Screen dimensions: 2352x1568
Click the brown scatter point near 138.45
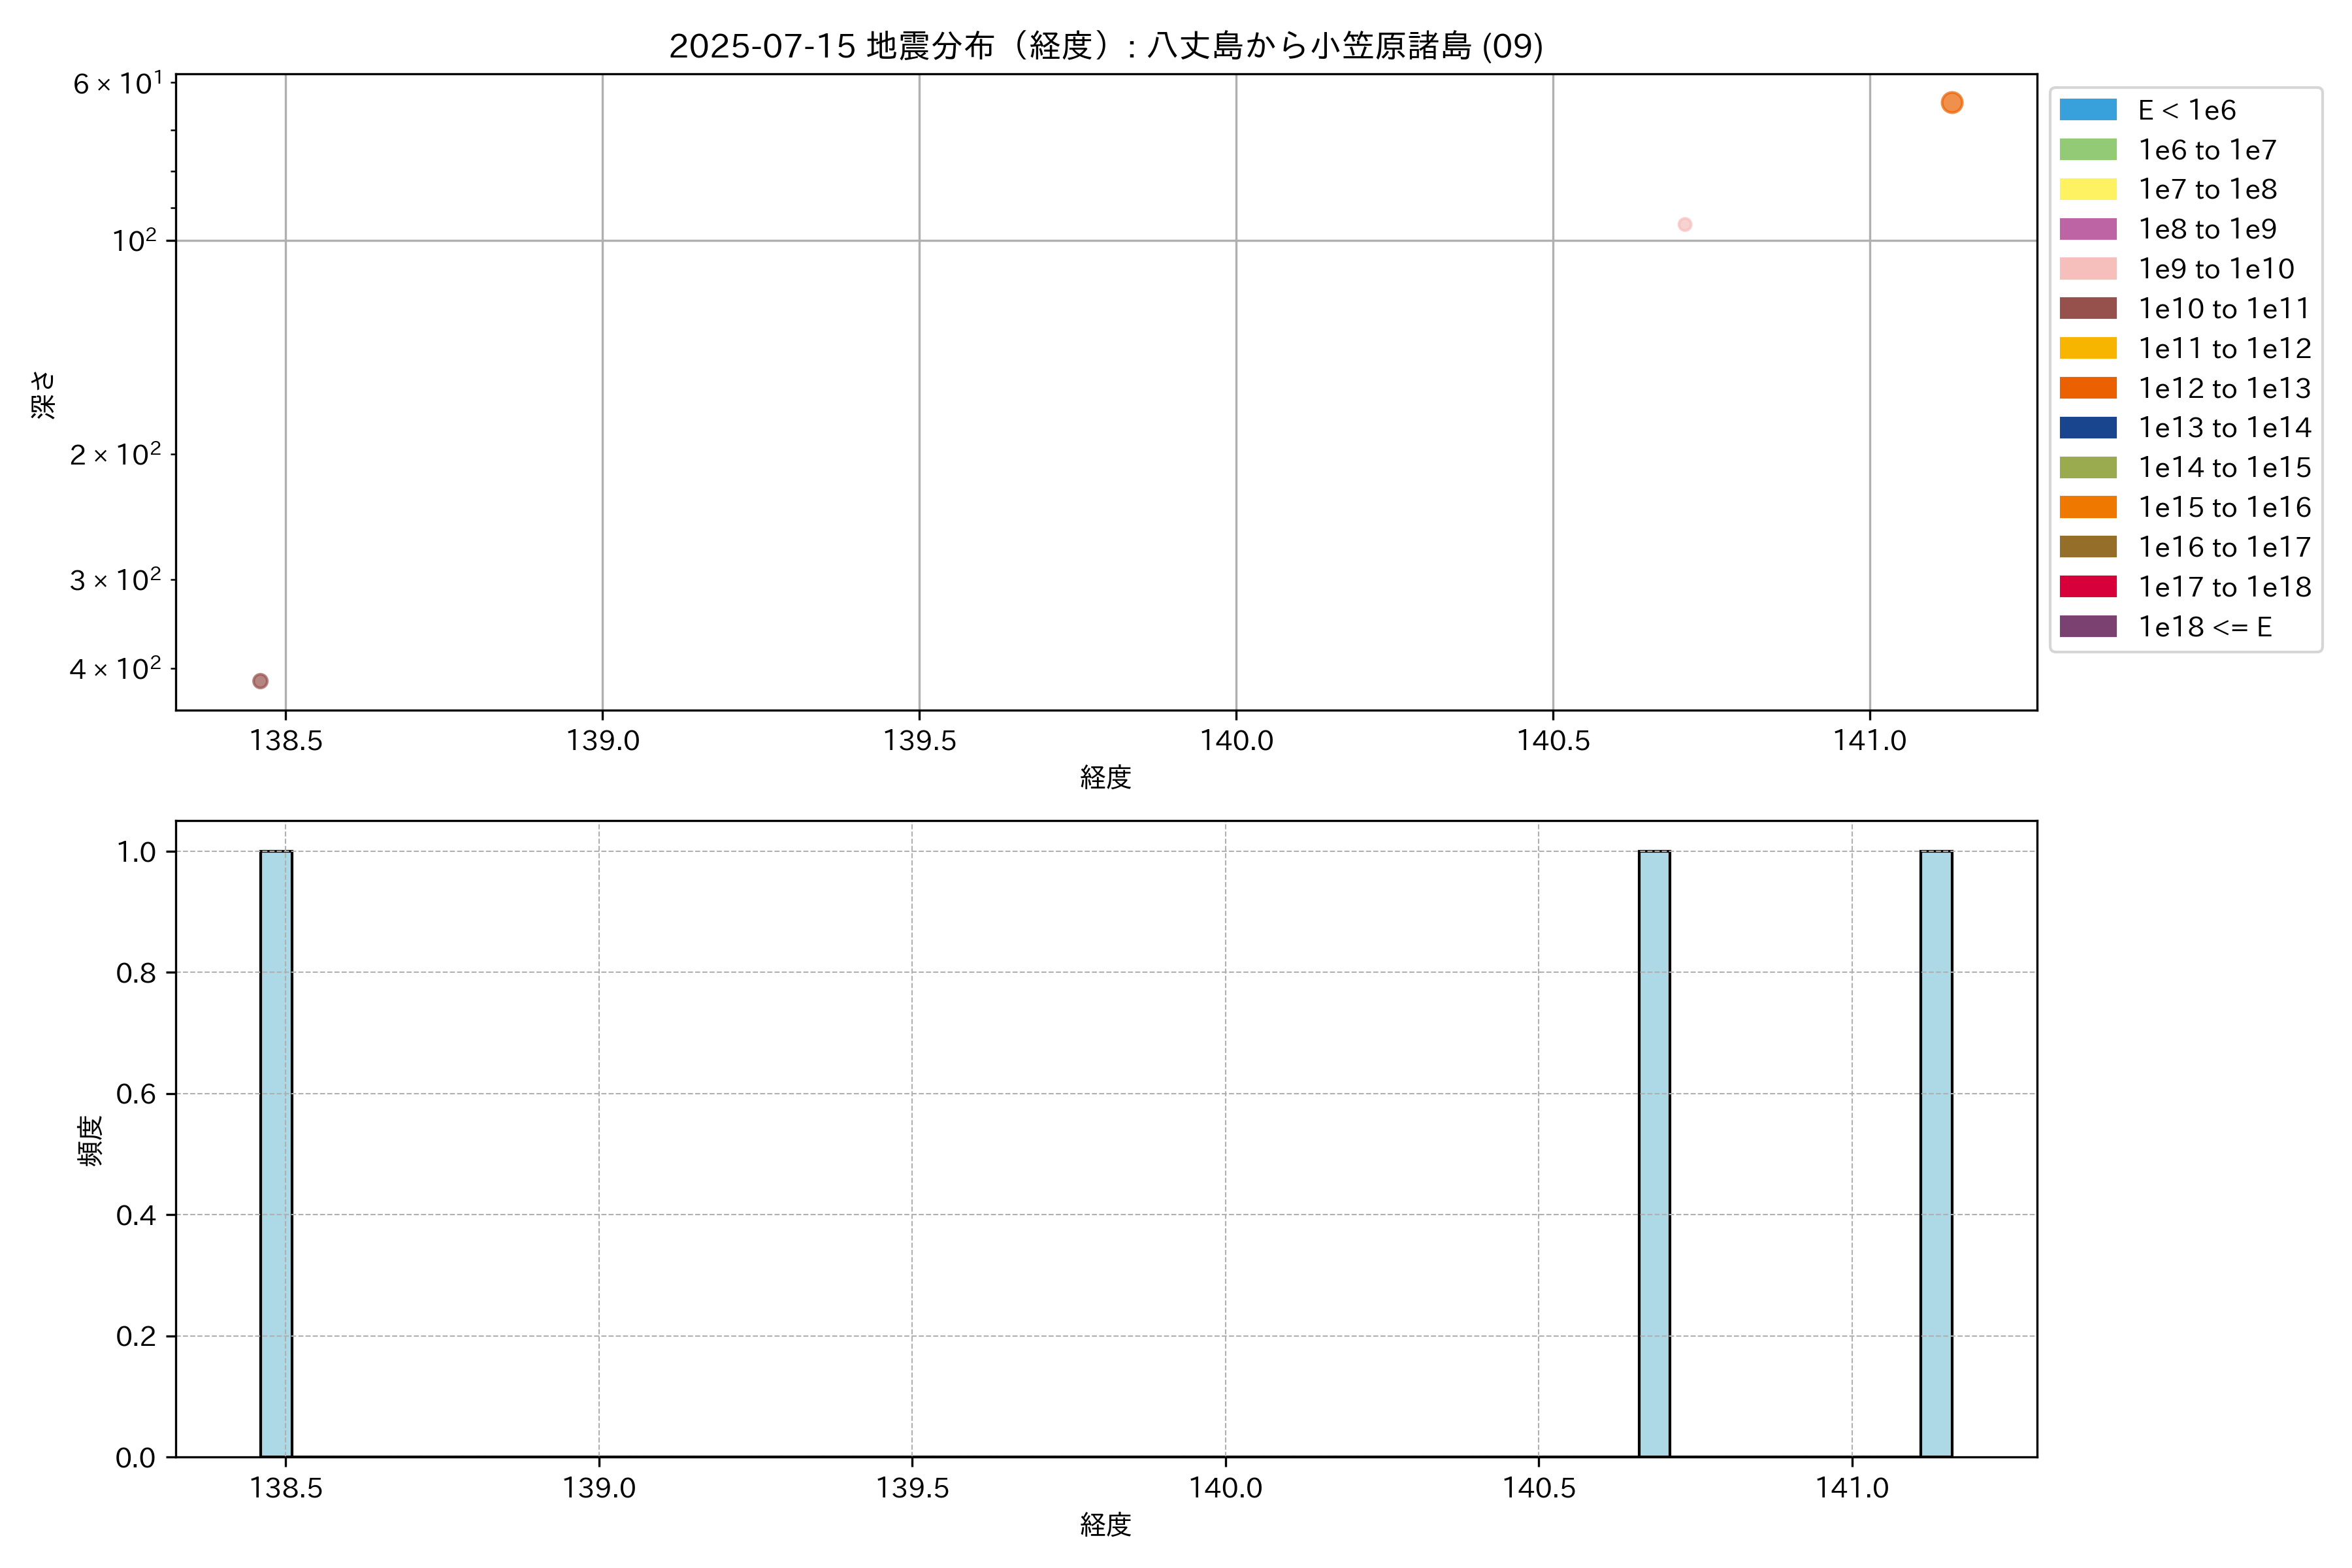pyautogui.click(x=260, y=681)
